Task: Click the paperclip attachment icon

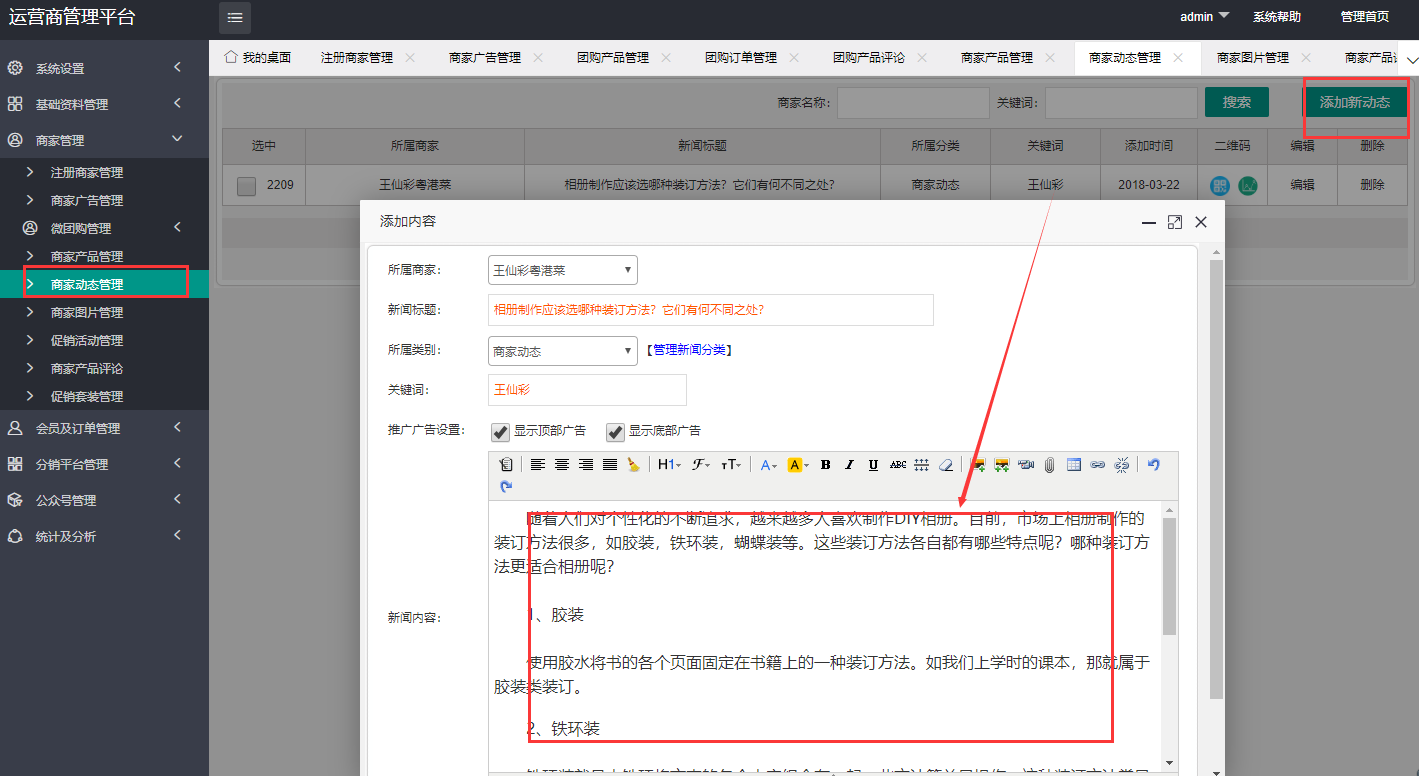Action: [1049, 465]
